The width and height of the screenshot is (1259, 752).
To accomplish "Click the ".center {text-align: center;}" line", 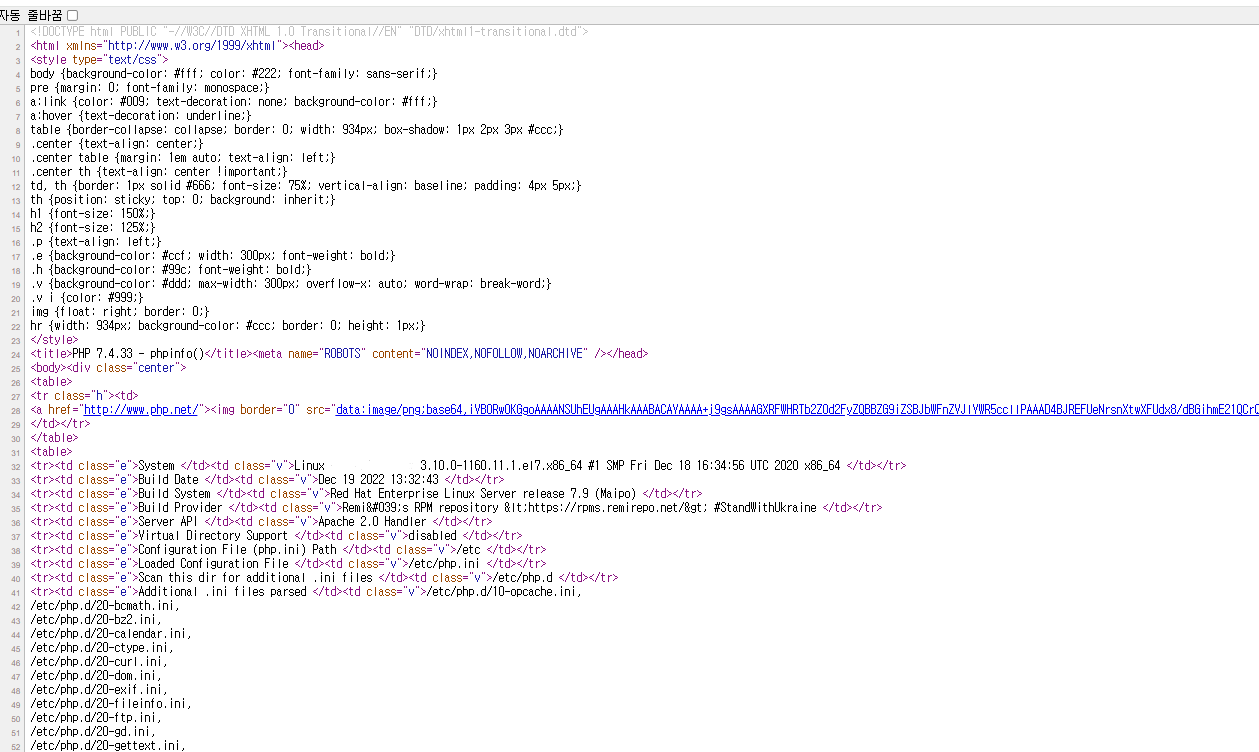I will pyautogui.click(x=117, y=144).
